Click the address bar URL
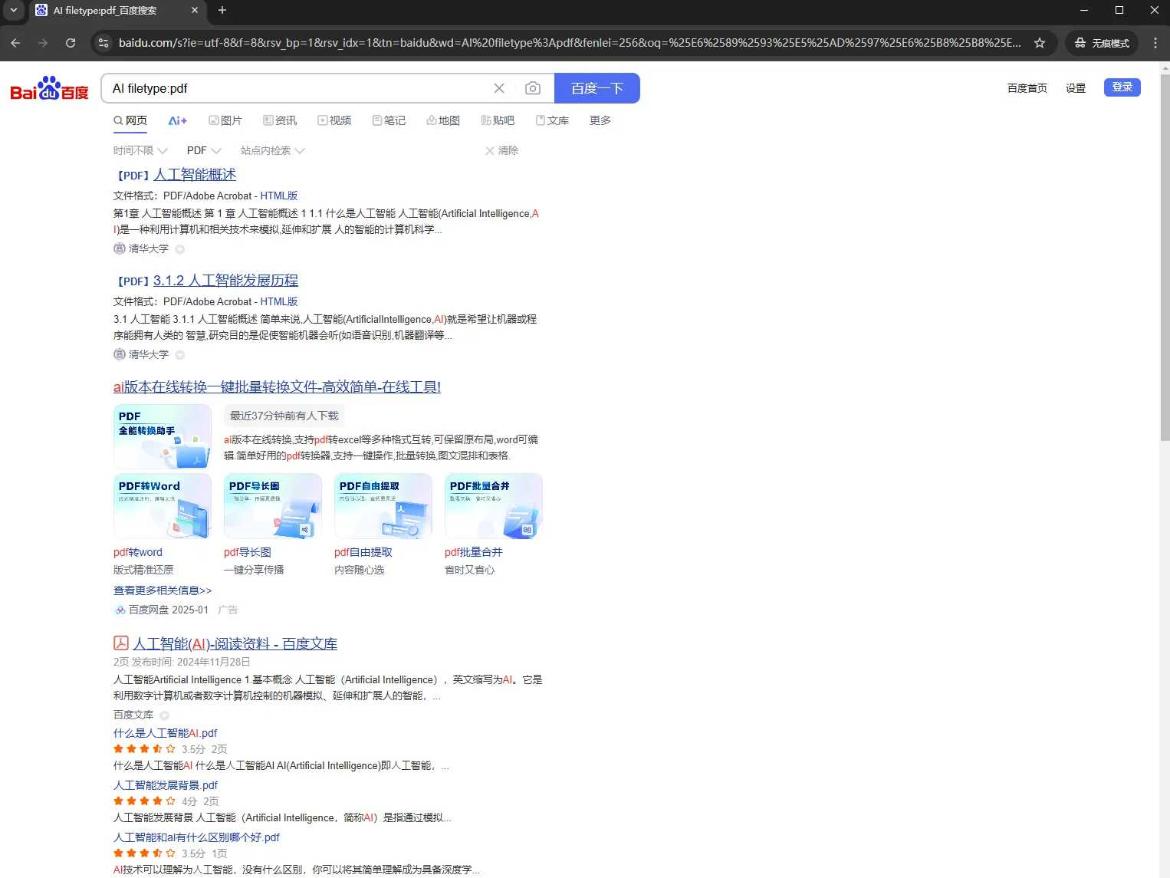The height and width of the screenshot is (878, 1170). click(569, 43)
